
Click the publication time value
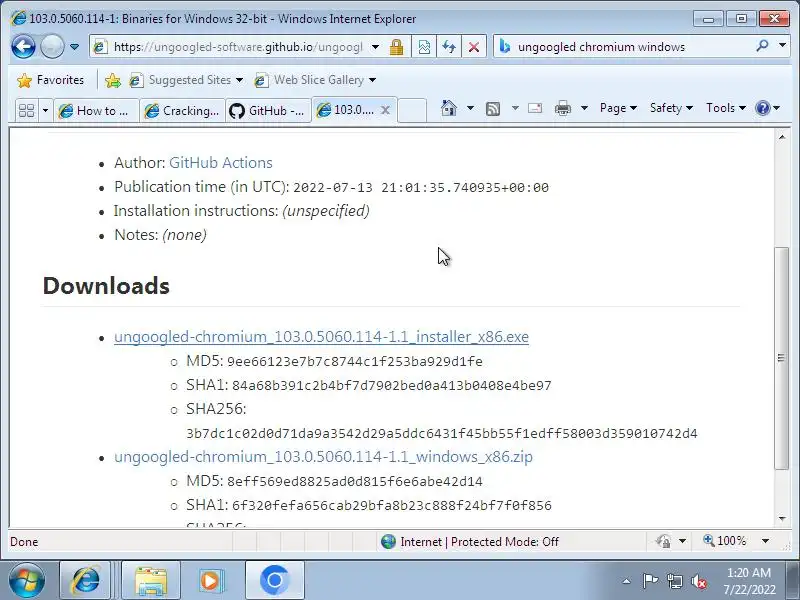[x=421, y=188]
